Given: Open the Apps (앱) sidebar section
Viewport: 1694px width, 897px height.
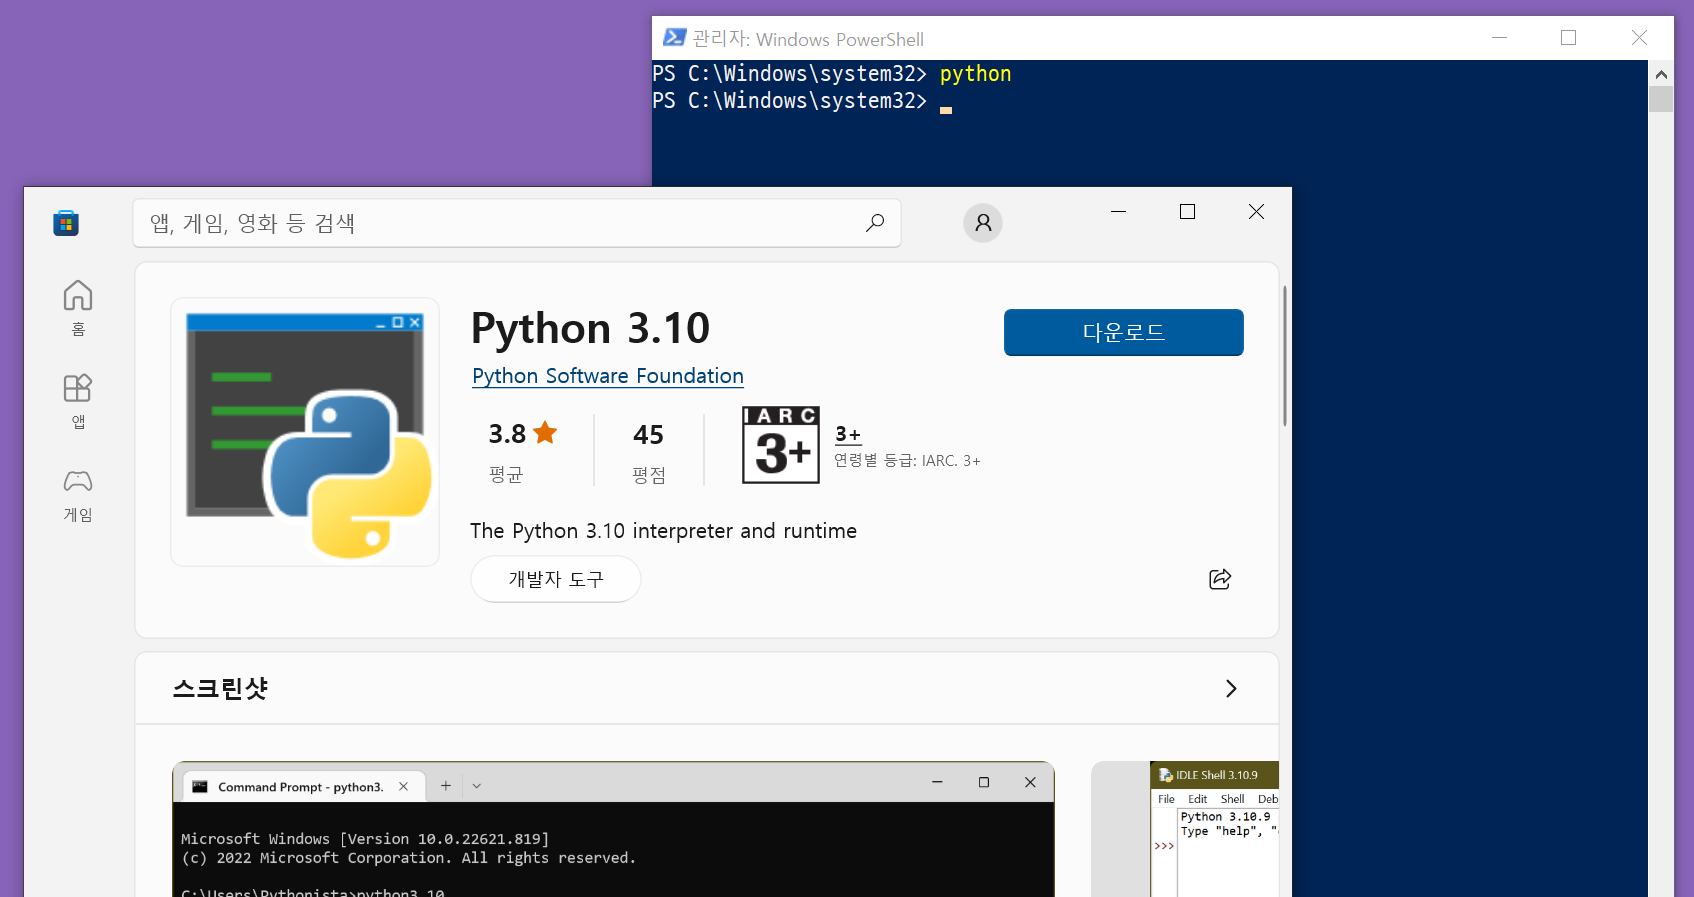Looking at the screenshot, I should 78,401.
